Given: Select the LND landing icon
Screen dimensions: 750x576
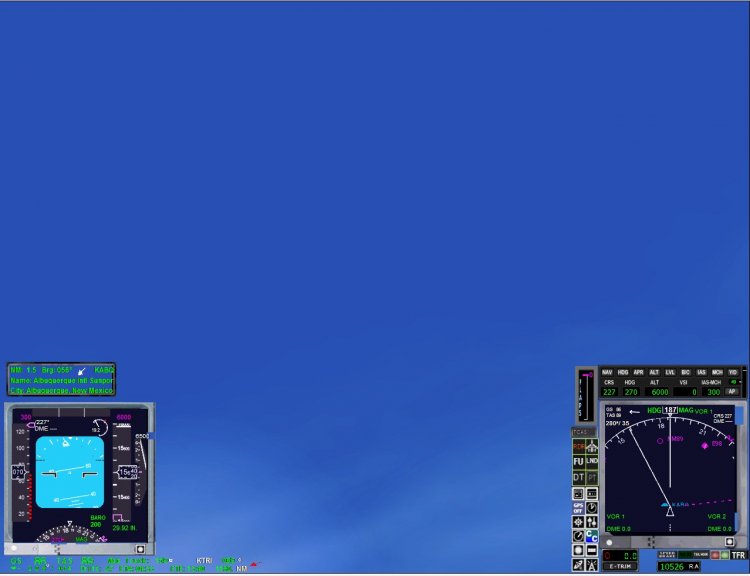Looking at the screenshot, I should (592, 461).
